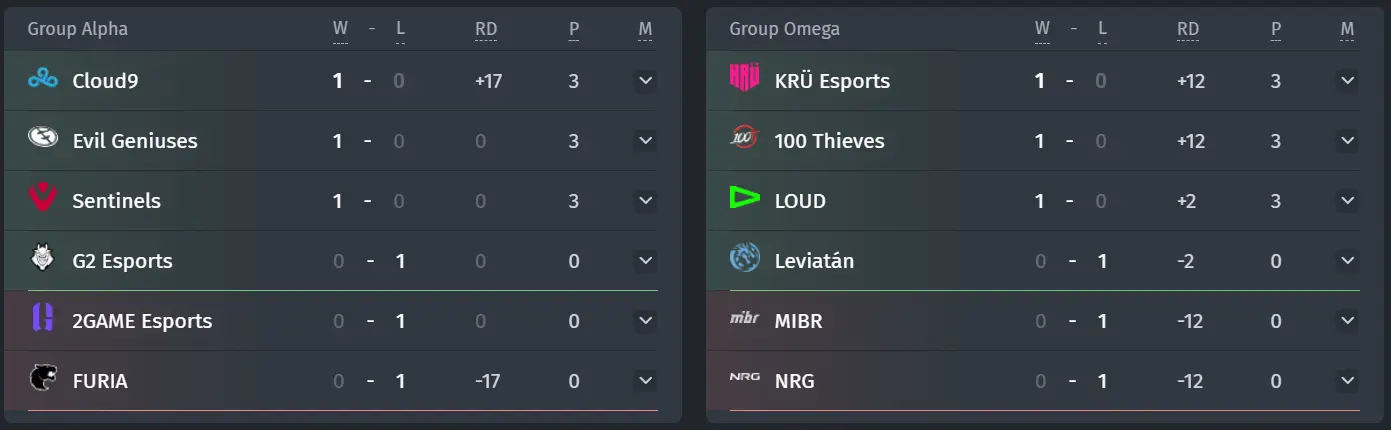
Task: Click the 100 Thieves logo
Action: (x=746, y=140)
